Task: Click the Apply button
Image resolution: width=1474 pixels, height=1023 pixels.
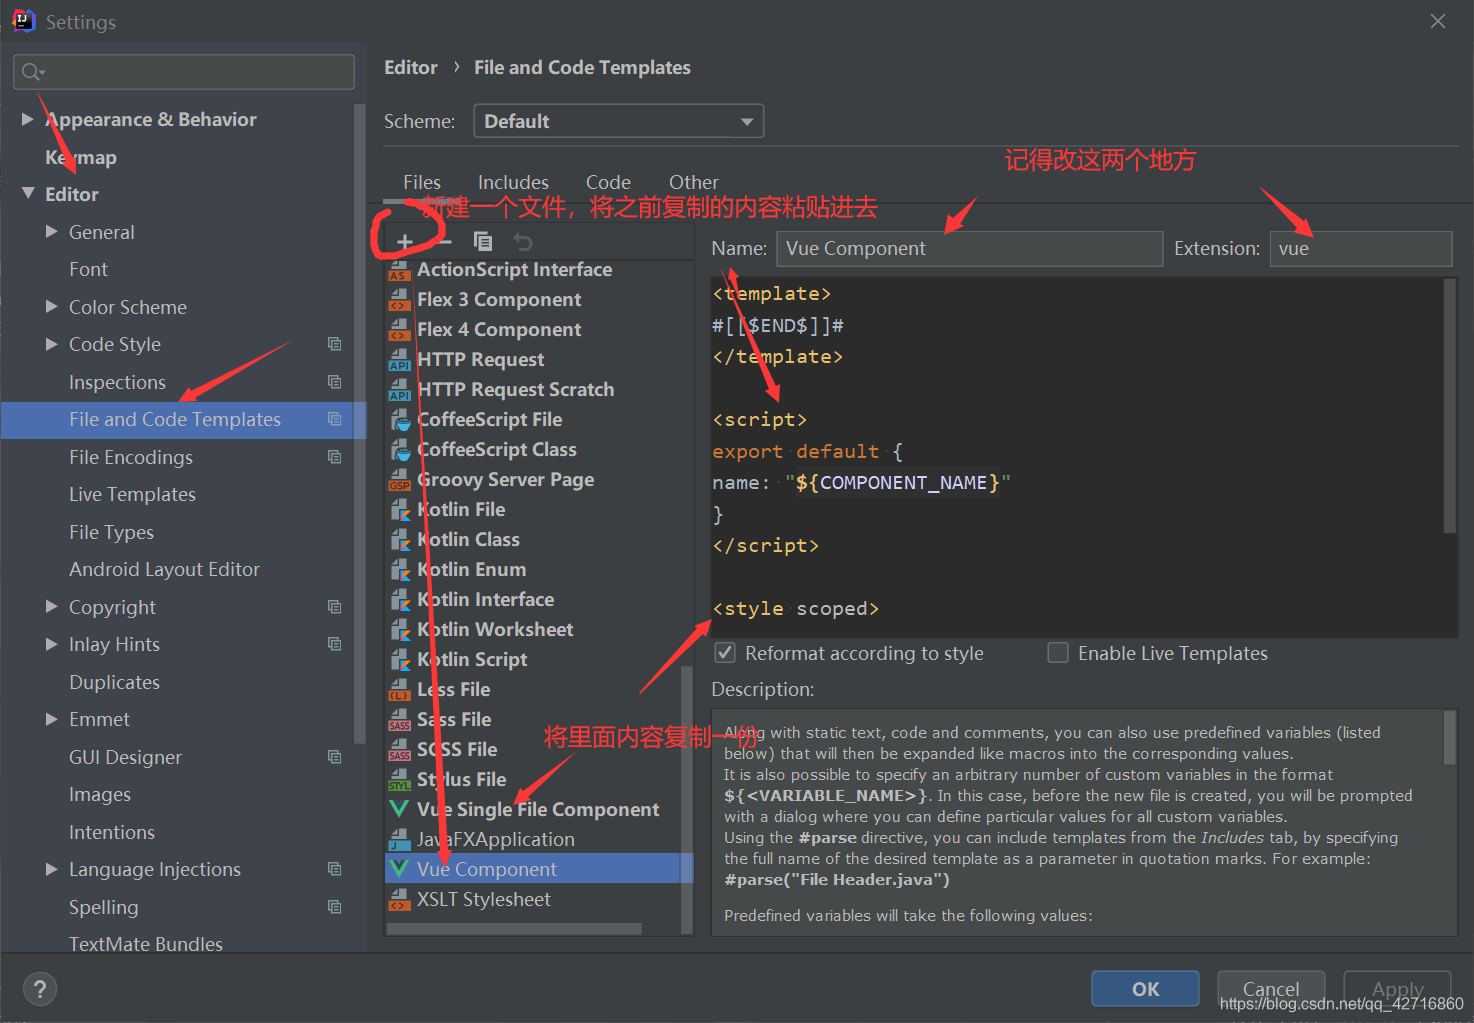Action: 1397,989
